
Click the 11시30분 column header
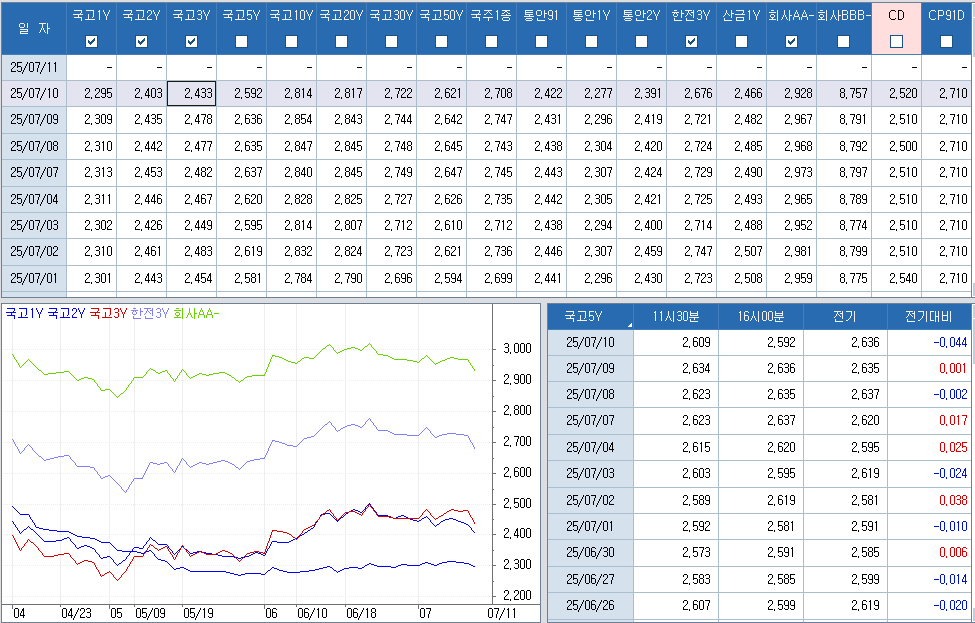click(676, 317)
